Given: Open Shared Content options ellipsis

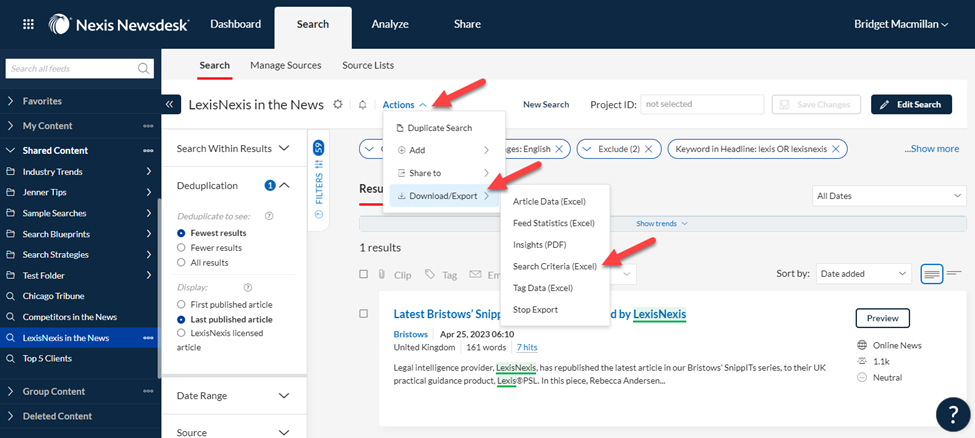Looking at the screenshot, I should click(148, 151).
